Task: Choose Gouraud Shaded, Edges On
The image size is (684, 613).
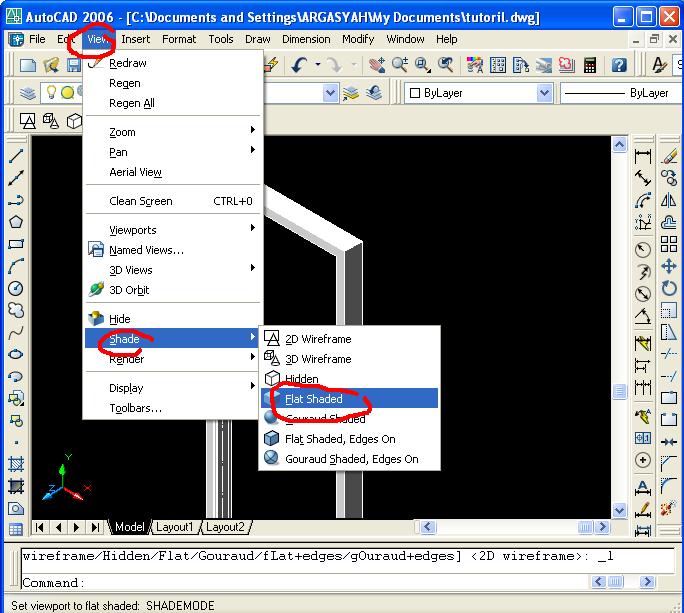Action: [349, 459]
